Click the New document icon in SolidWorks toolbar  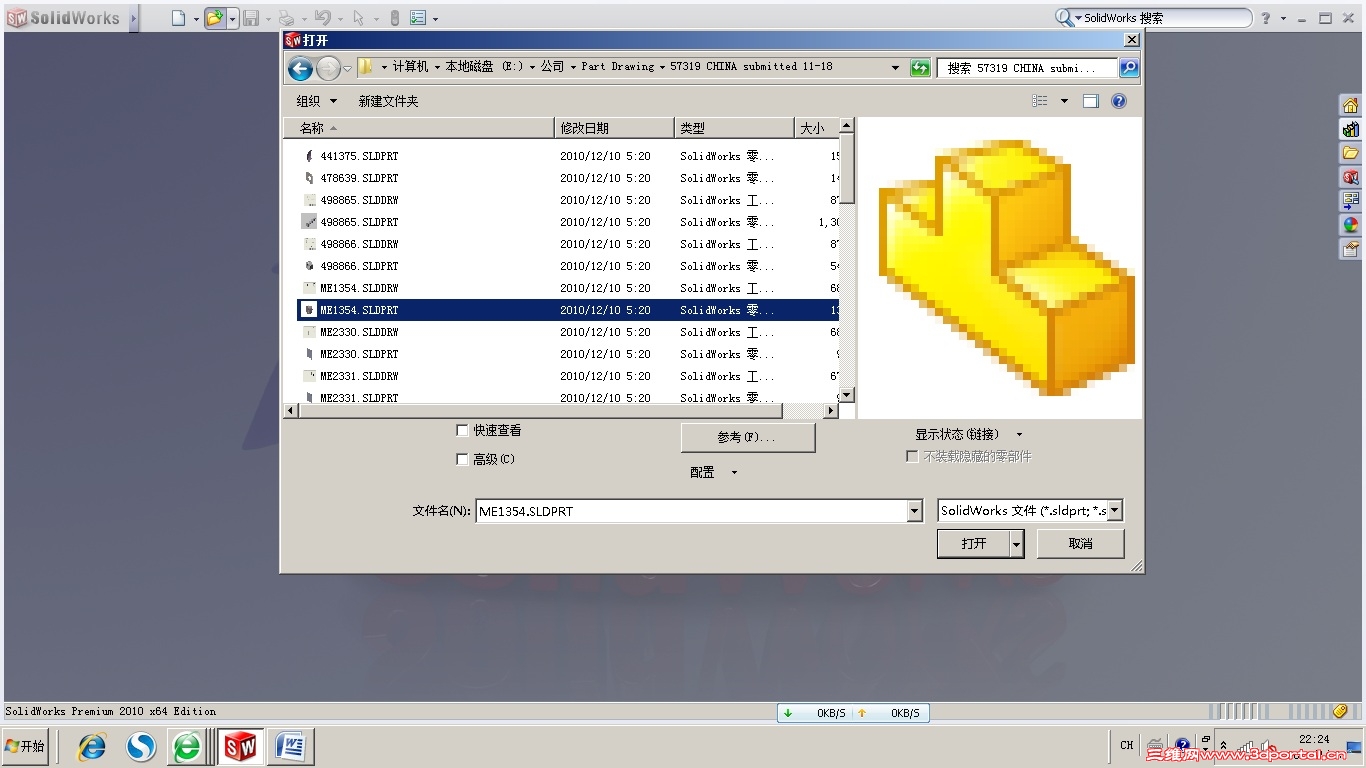tap(178, 18)
